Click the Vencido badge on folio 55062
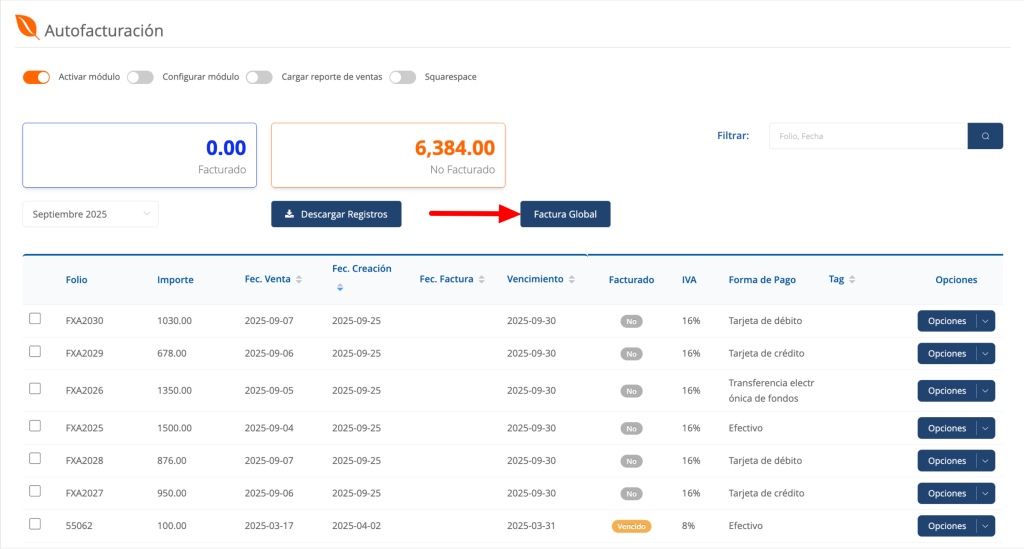 coord(632,526)
